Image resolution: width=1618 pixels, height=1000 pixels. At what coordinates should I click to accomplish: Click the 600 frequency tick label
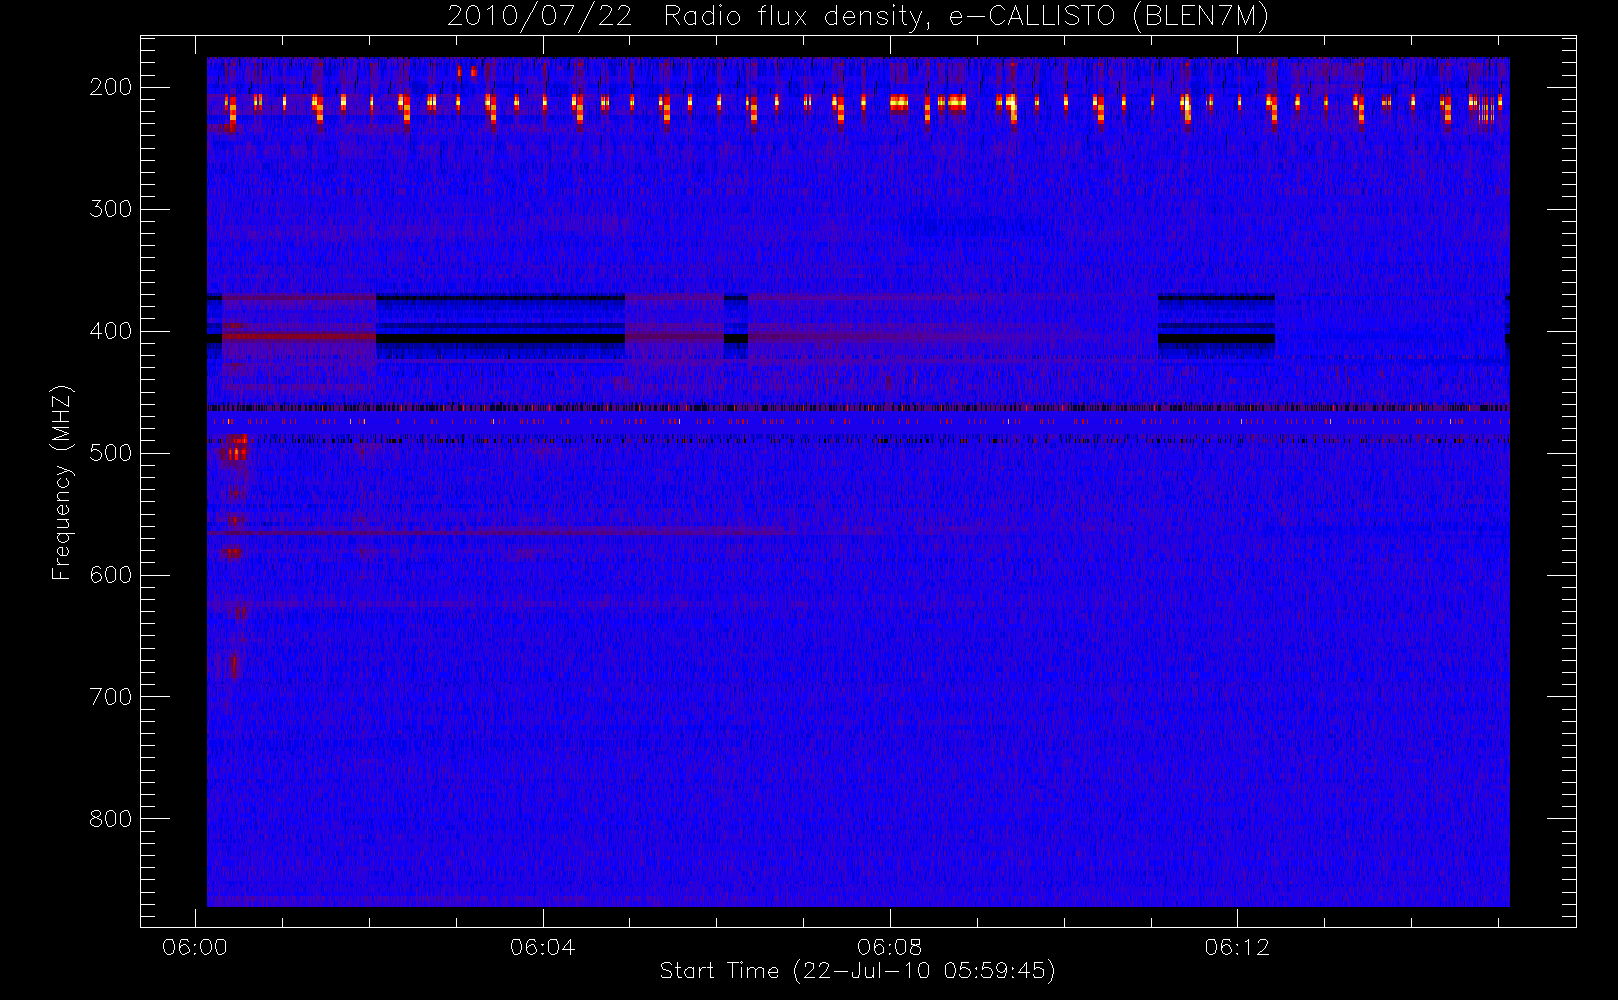pyautogui.click(x=110, y=575)
